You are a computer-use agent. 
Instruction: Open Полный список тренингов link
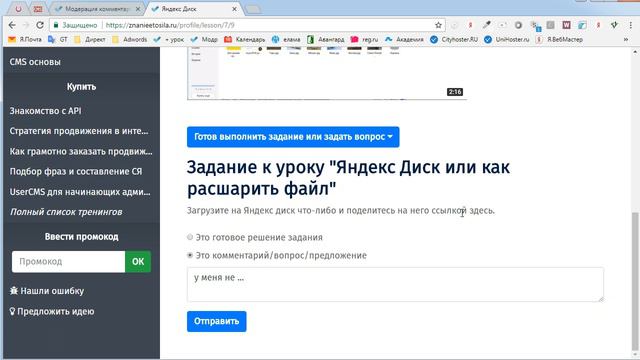coord(66,212)
